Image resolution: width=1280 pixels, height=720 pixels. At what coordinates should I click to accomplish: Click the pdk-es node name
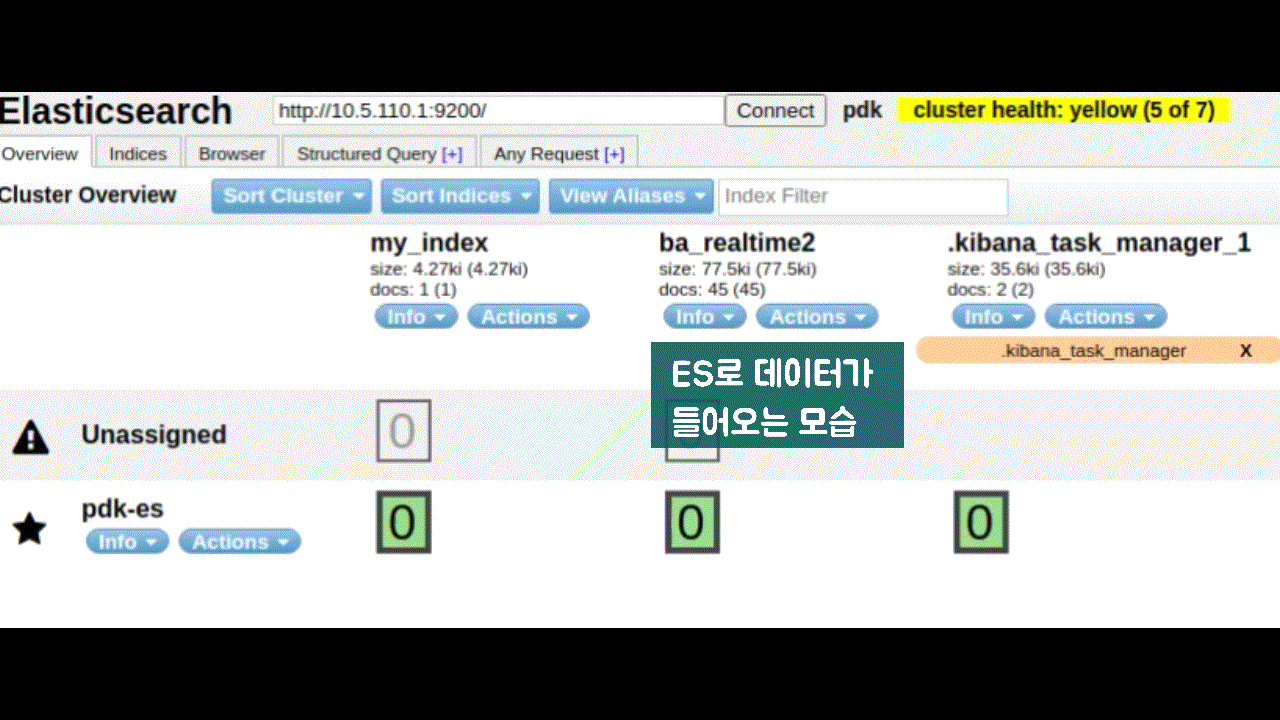click(122, 509)
